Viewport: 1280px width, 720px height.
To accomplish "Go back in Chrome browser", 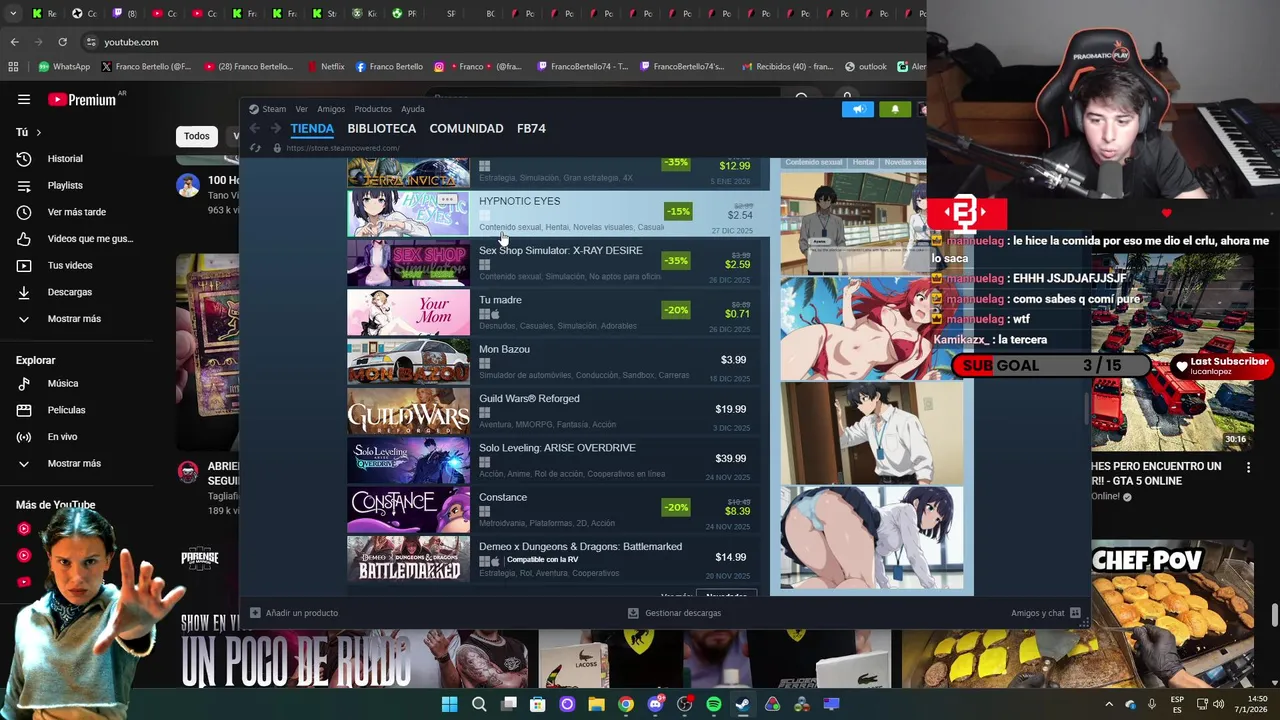I will click(14, 42).
